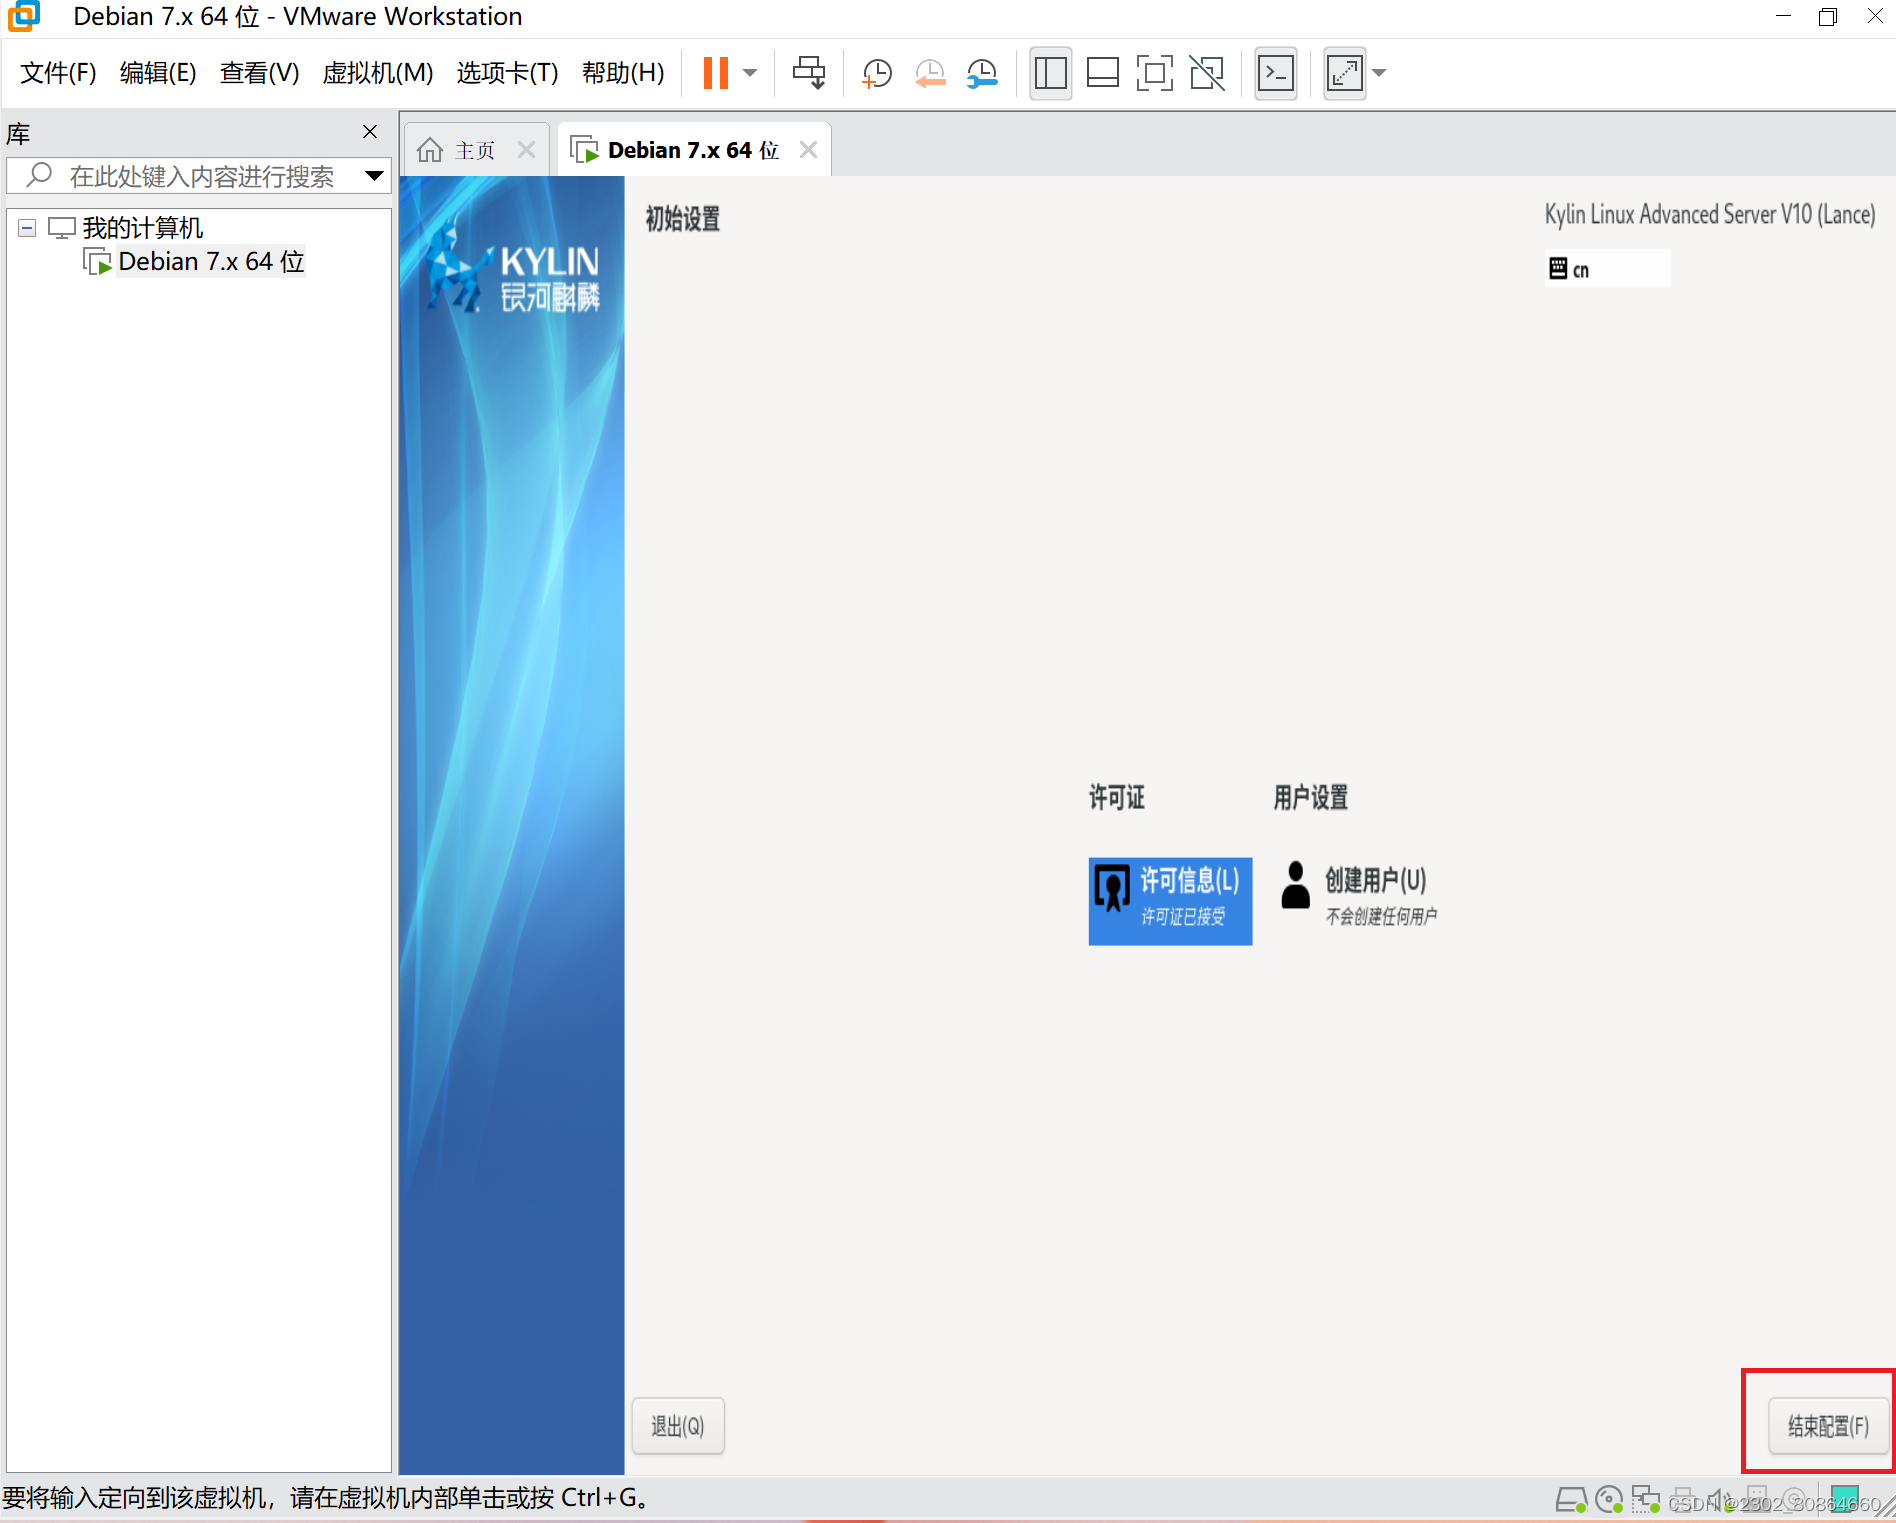The width and height of the screenshot is (1896, 1523).
Task: Open the power options dropdown arrow beside pause
Action: [x=750, y=73]
